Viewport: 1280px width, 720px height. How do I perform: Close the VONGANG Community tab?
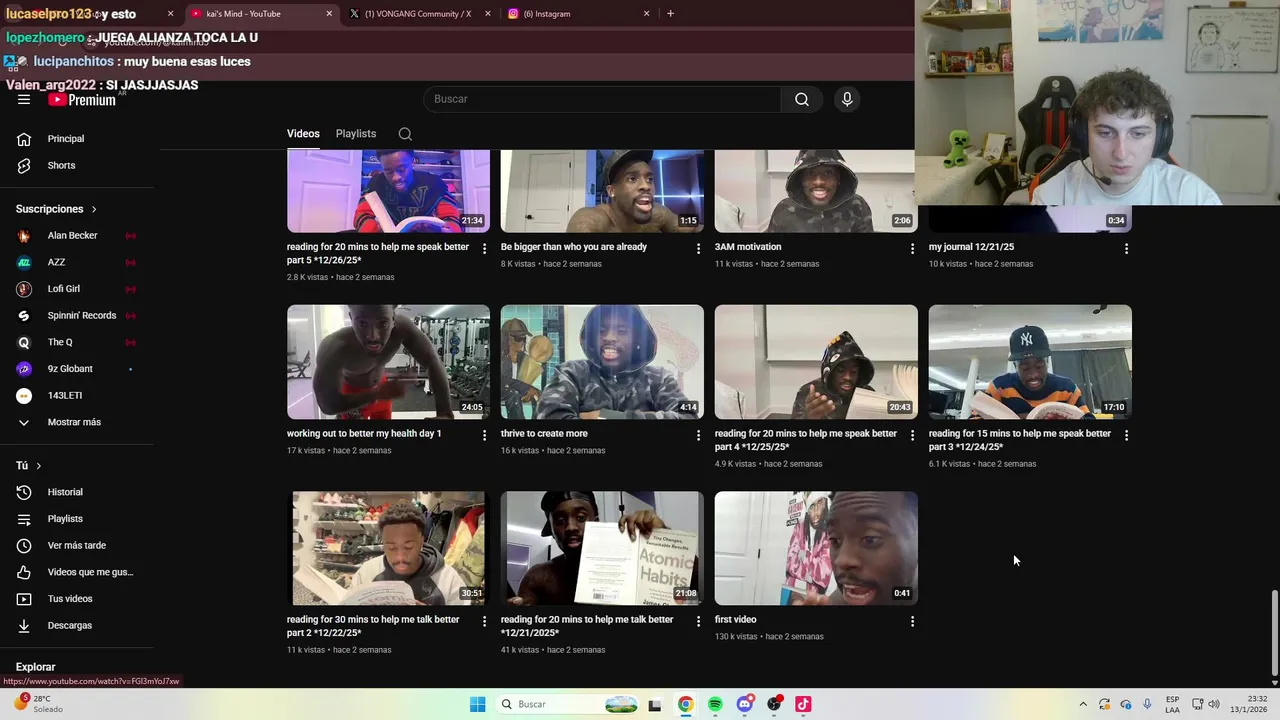(x=488, y=14)
